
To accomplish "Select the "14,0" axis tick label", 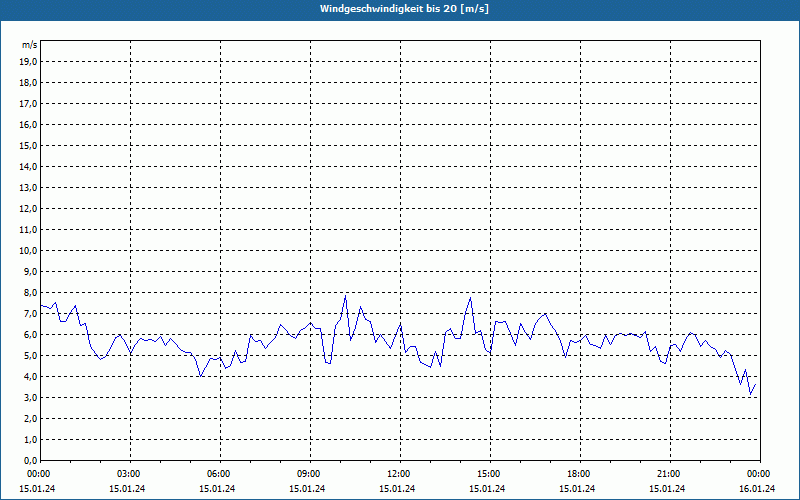I will [28, 166].
